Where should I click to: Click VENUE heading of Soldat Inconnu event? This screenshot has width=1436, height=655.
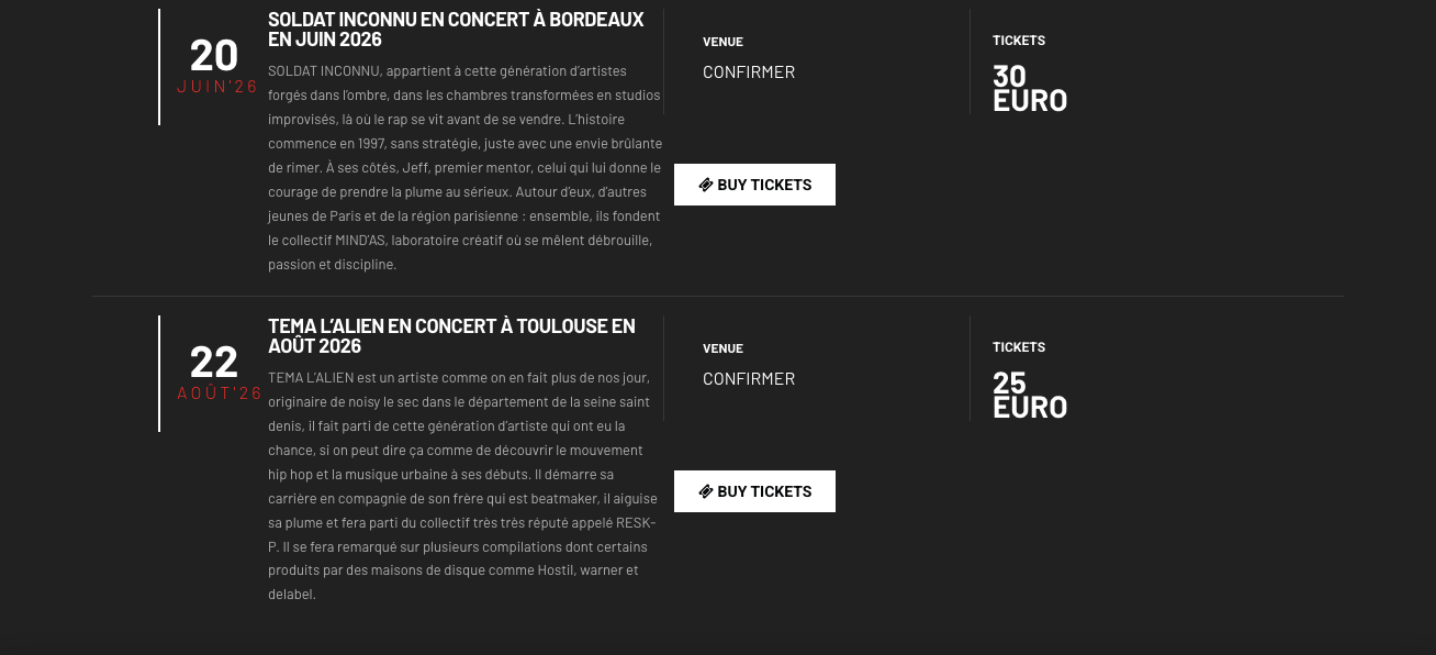[723, 42]
